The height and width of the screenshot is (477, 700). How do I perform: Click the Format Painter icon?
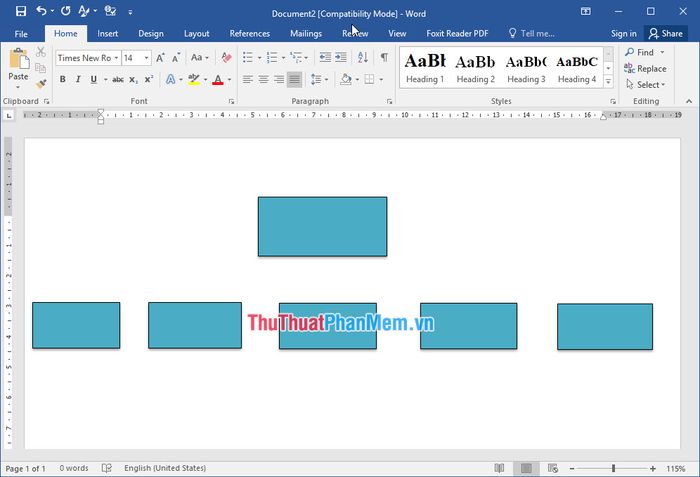[x=41, y=84]
